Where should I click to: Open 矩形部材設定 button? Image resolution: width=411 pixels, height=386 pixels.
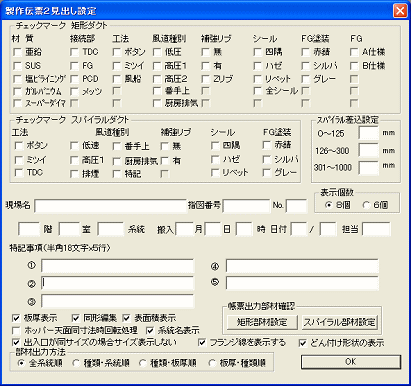pyautogui.click(x=262, y=322)
